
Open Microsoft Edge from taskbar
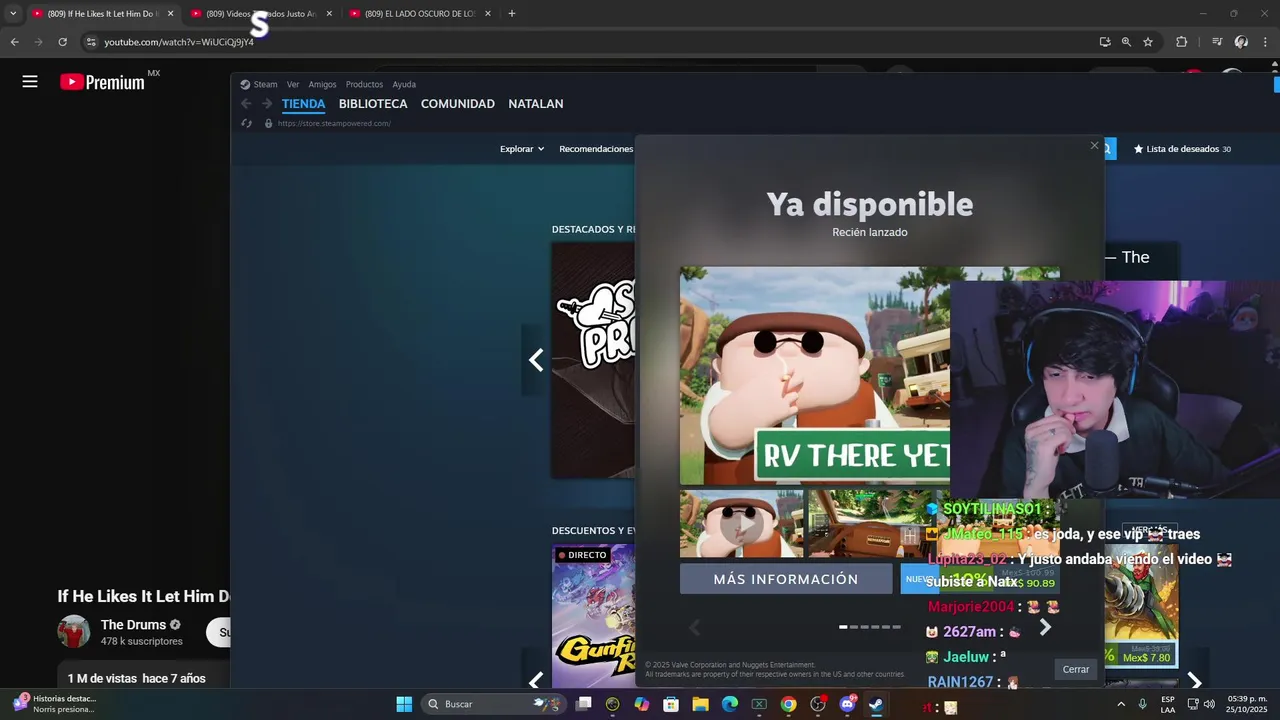(x=730, y=704)
